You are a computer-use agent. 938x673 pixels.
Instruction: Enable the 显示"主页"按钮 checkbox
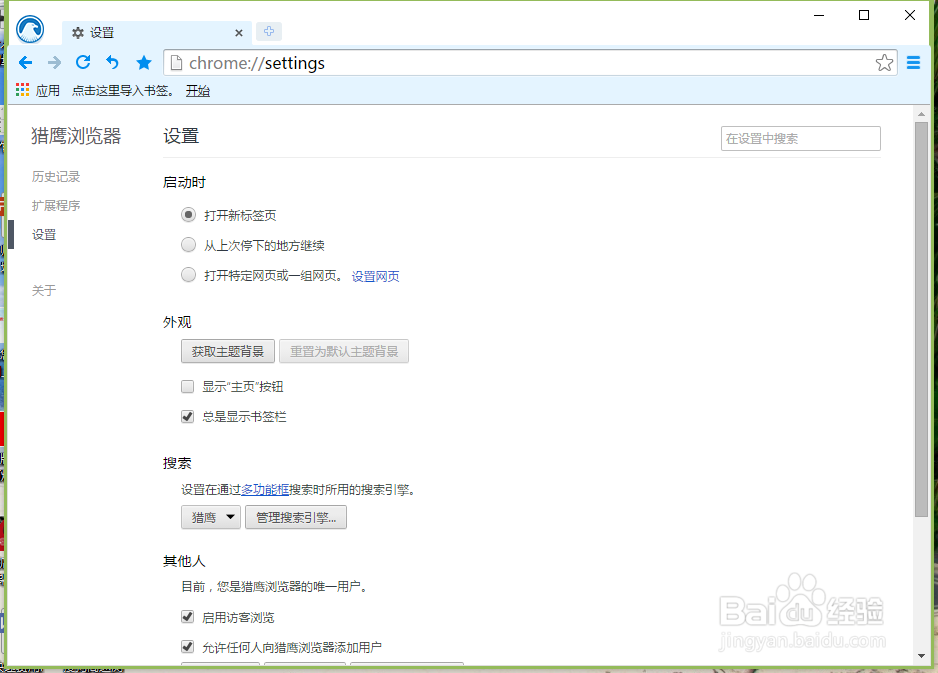(187, 386)
